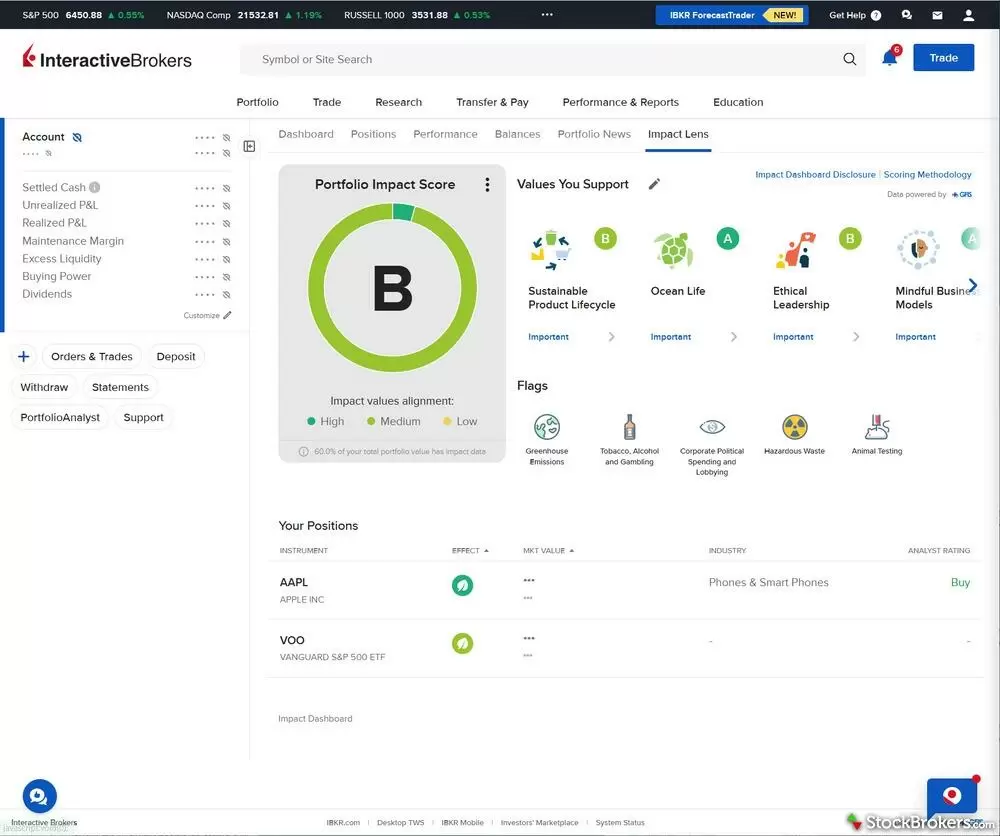Click the VOO effect leaf icon
The image size is (1000, 836).
(462, 643)
